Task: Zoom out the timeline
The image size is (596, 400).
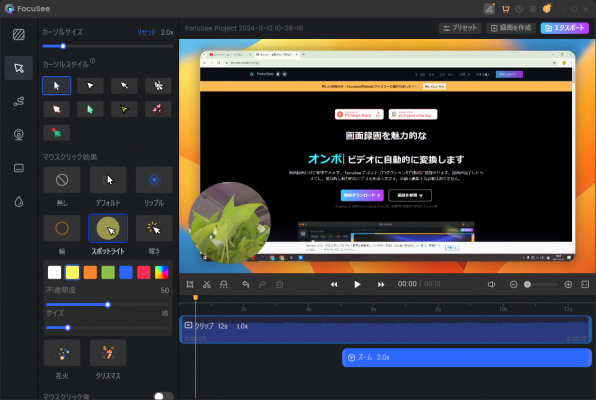Action: (514, 284)
